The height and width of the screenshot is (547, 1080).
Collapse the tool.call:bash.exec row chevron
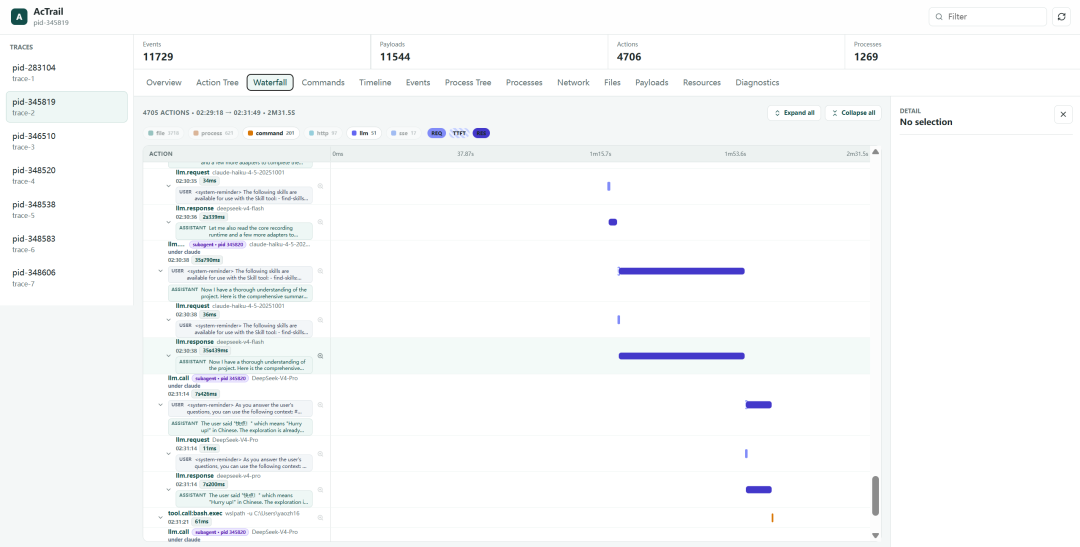pyautogui.click(x=161, y=517)
